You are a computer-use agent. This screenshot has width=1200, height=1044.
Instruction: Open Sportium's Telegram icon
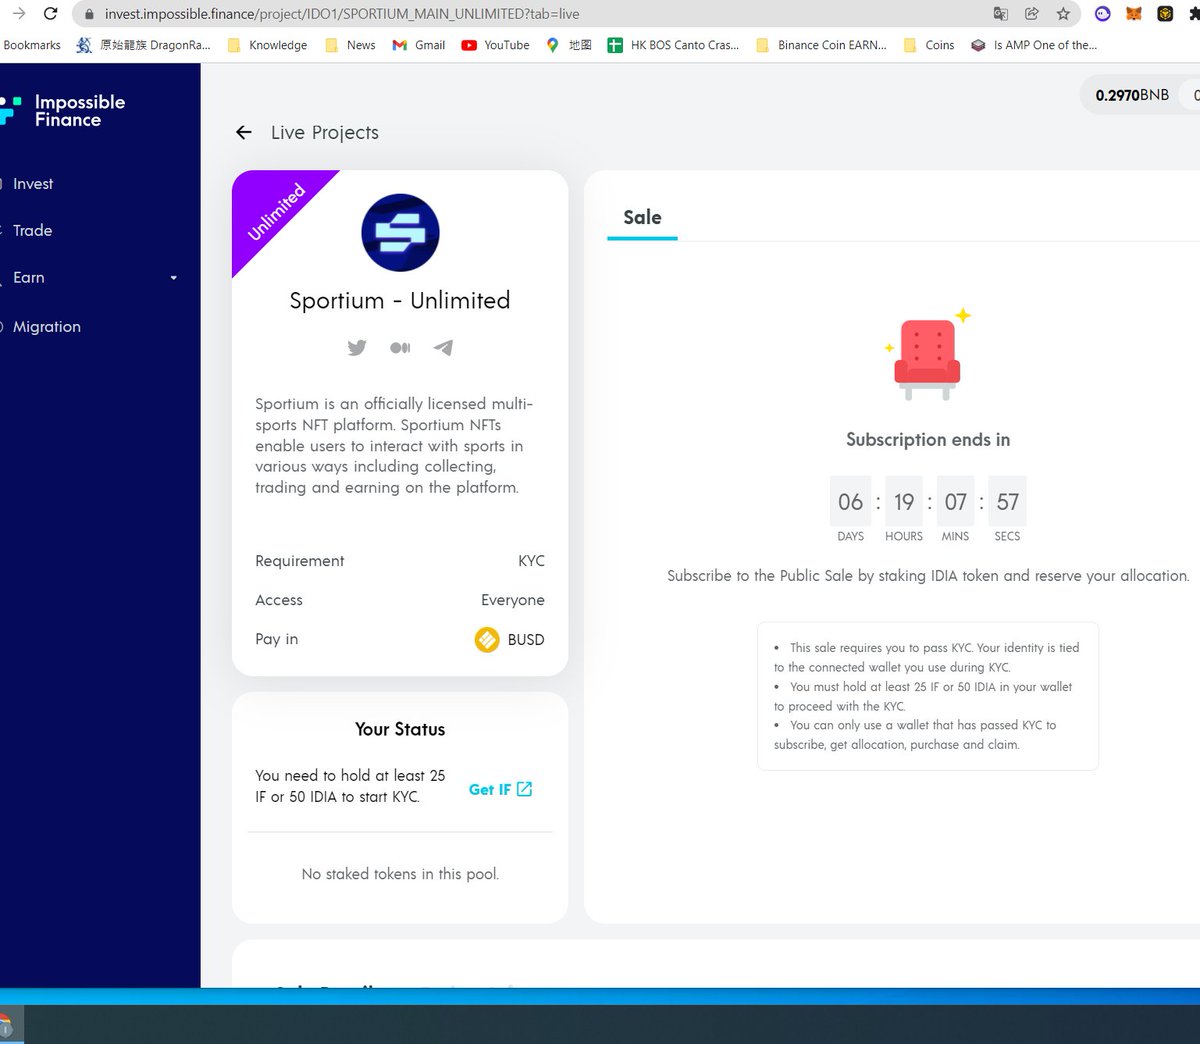point(443,348)
